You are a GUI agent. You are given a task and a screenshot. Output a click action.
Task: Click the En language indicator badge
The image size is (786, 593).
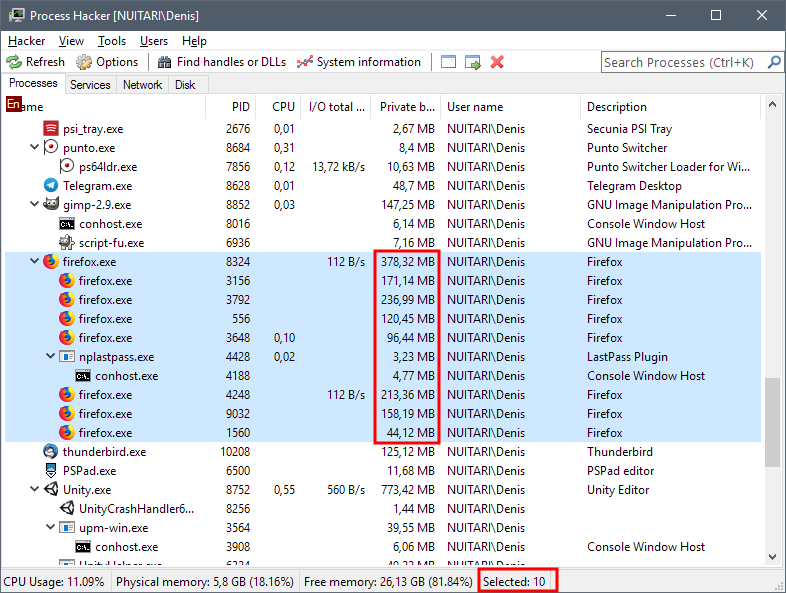(x=14, y=104)
